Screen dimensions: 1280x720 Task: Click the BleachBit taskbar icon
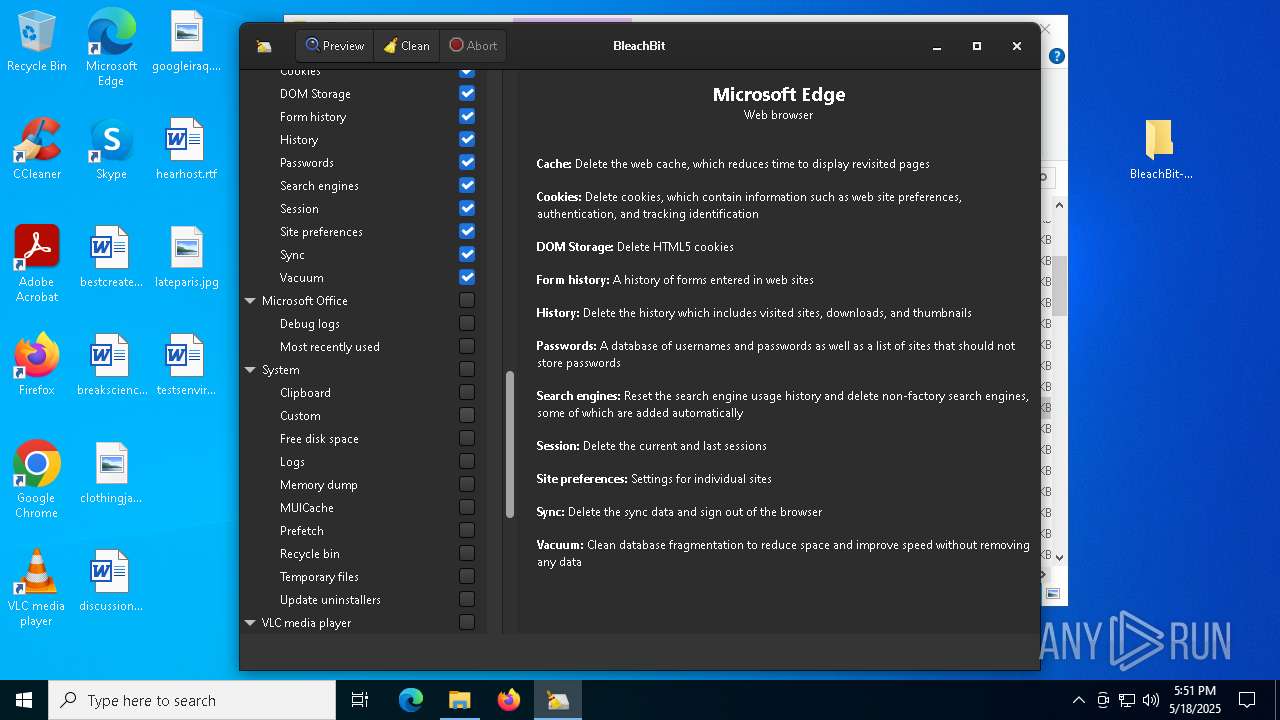click(558, 700)
